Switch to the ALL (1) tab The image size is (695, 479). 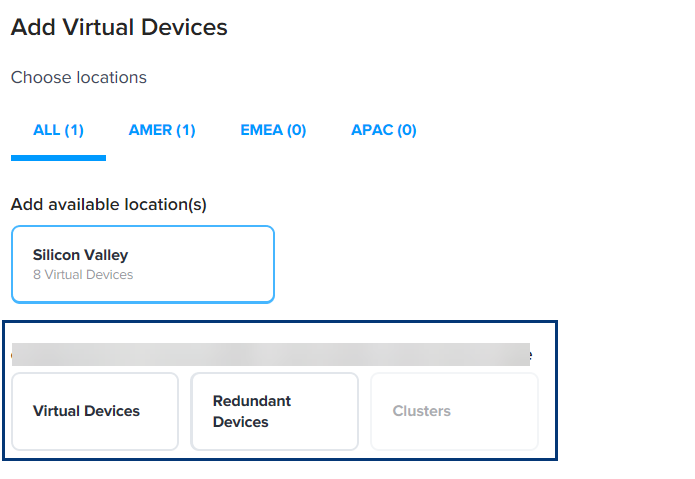click(59, 130)
